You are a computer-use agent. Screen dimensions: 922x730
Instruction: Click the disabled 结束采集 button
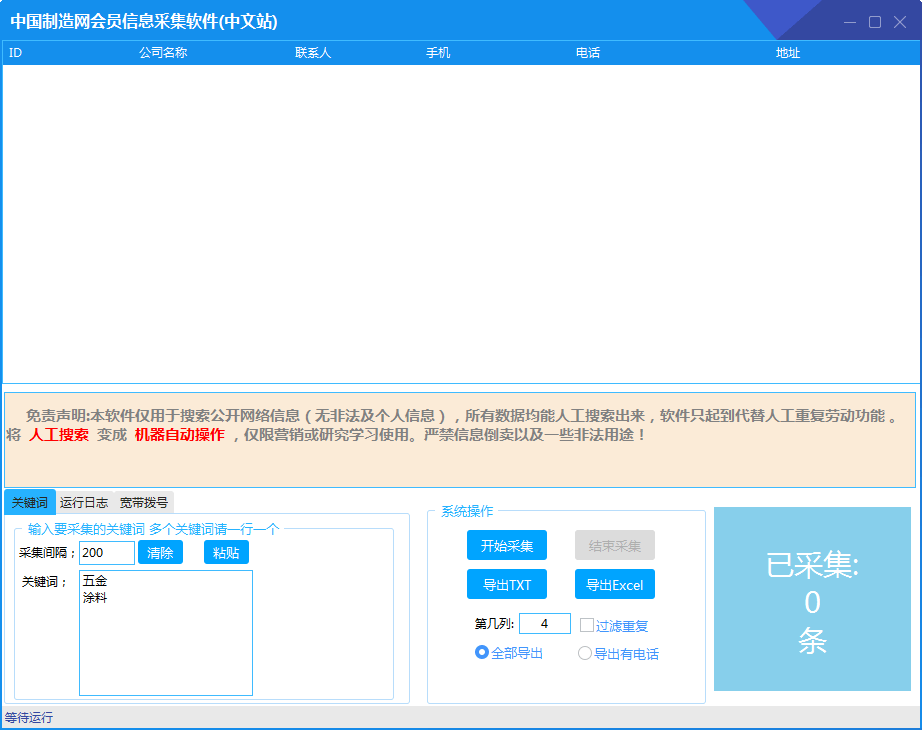(614, 545)
